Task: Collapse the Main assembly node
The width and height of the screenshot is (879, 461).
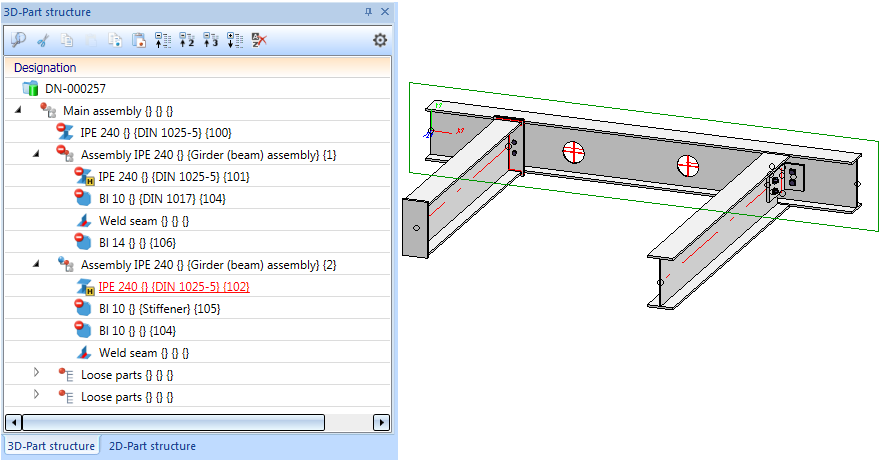Action: coord(19,110)
